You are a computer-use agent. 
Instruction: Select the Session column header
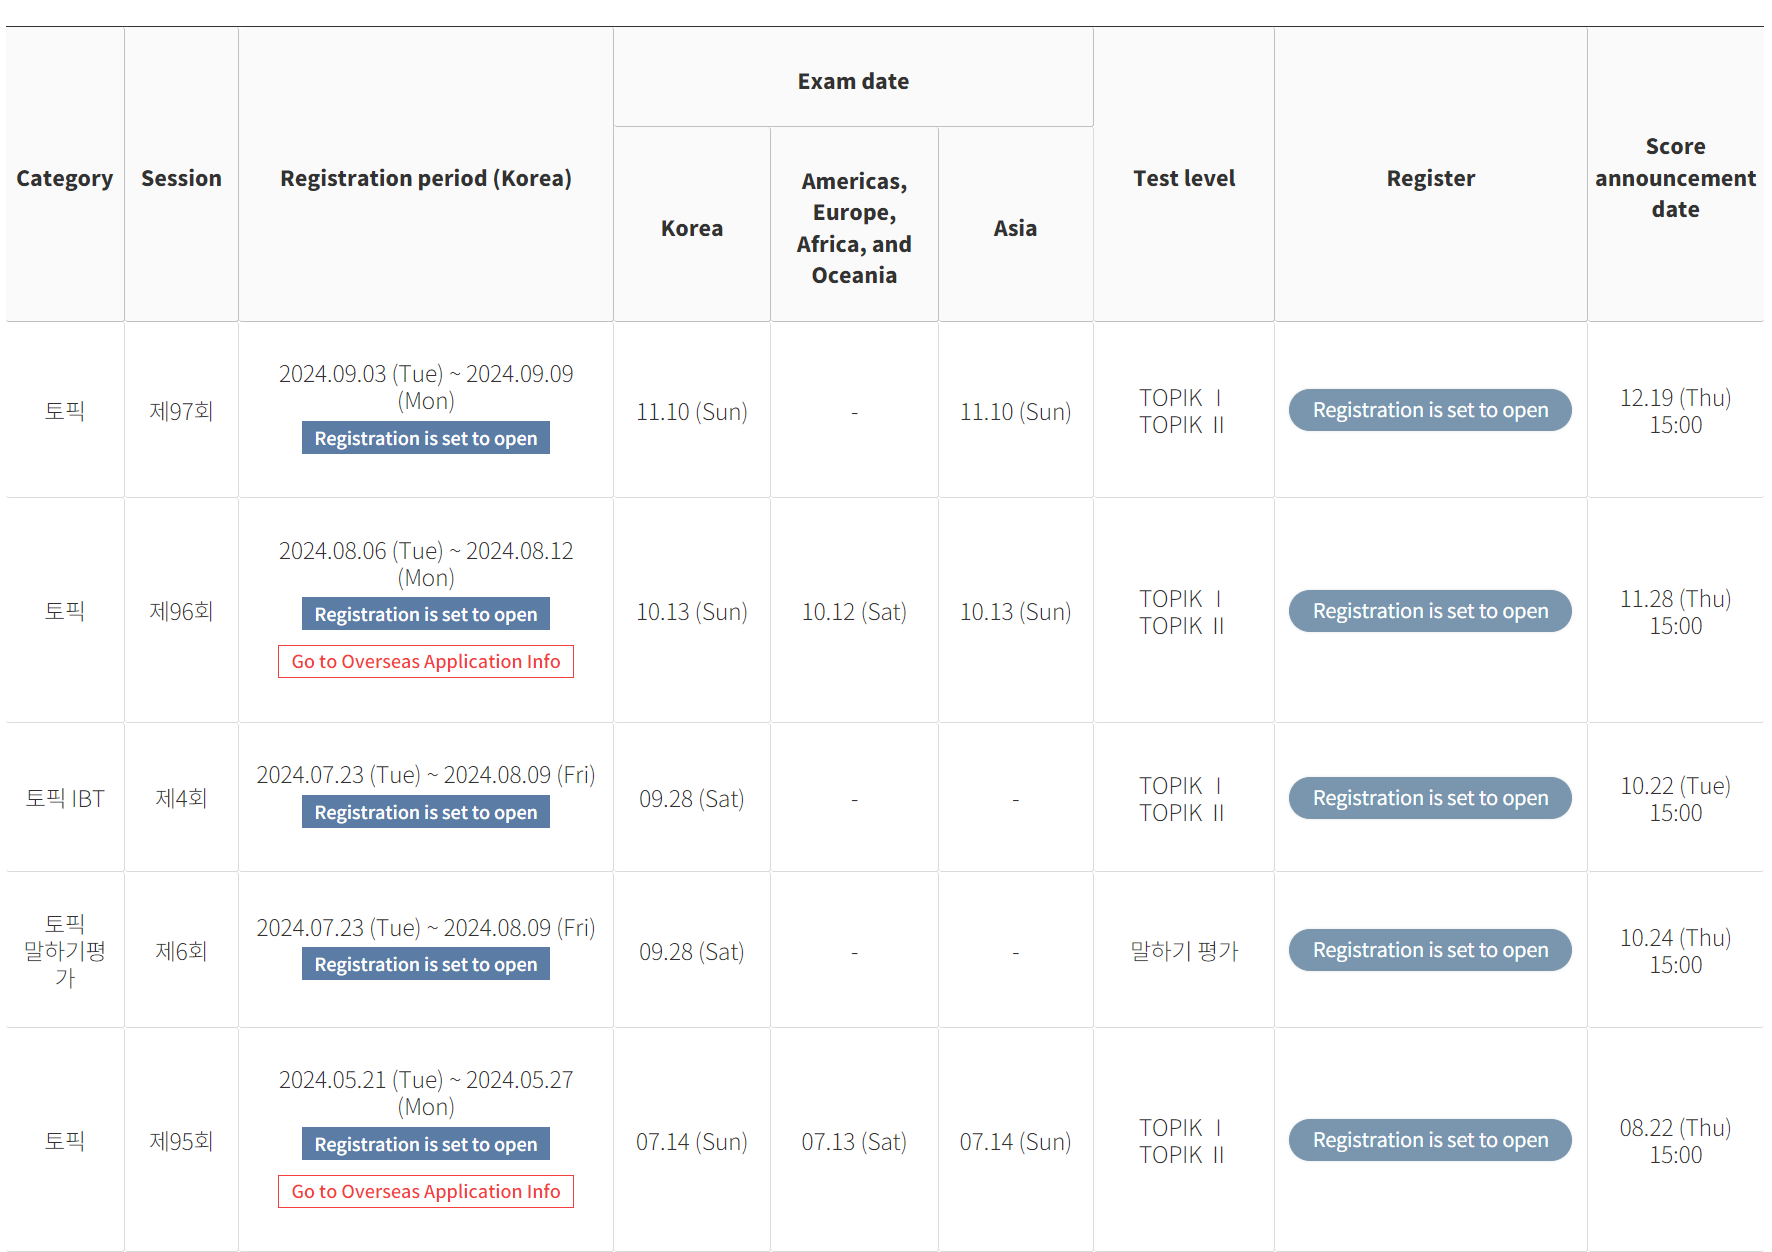[181, 178]
